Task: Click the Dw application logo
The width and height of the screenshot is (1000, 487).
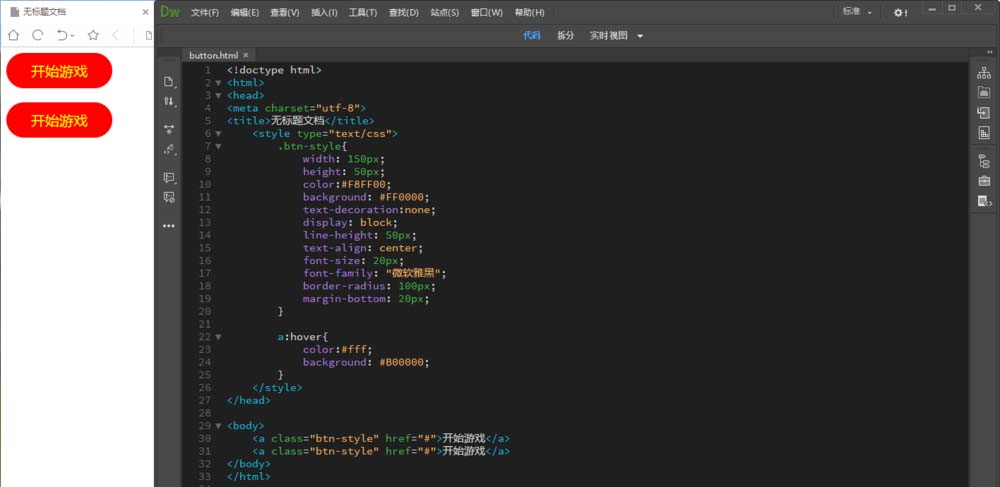Action: point(170,12)
